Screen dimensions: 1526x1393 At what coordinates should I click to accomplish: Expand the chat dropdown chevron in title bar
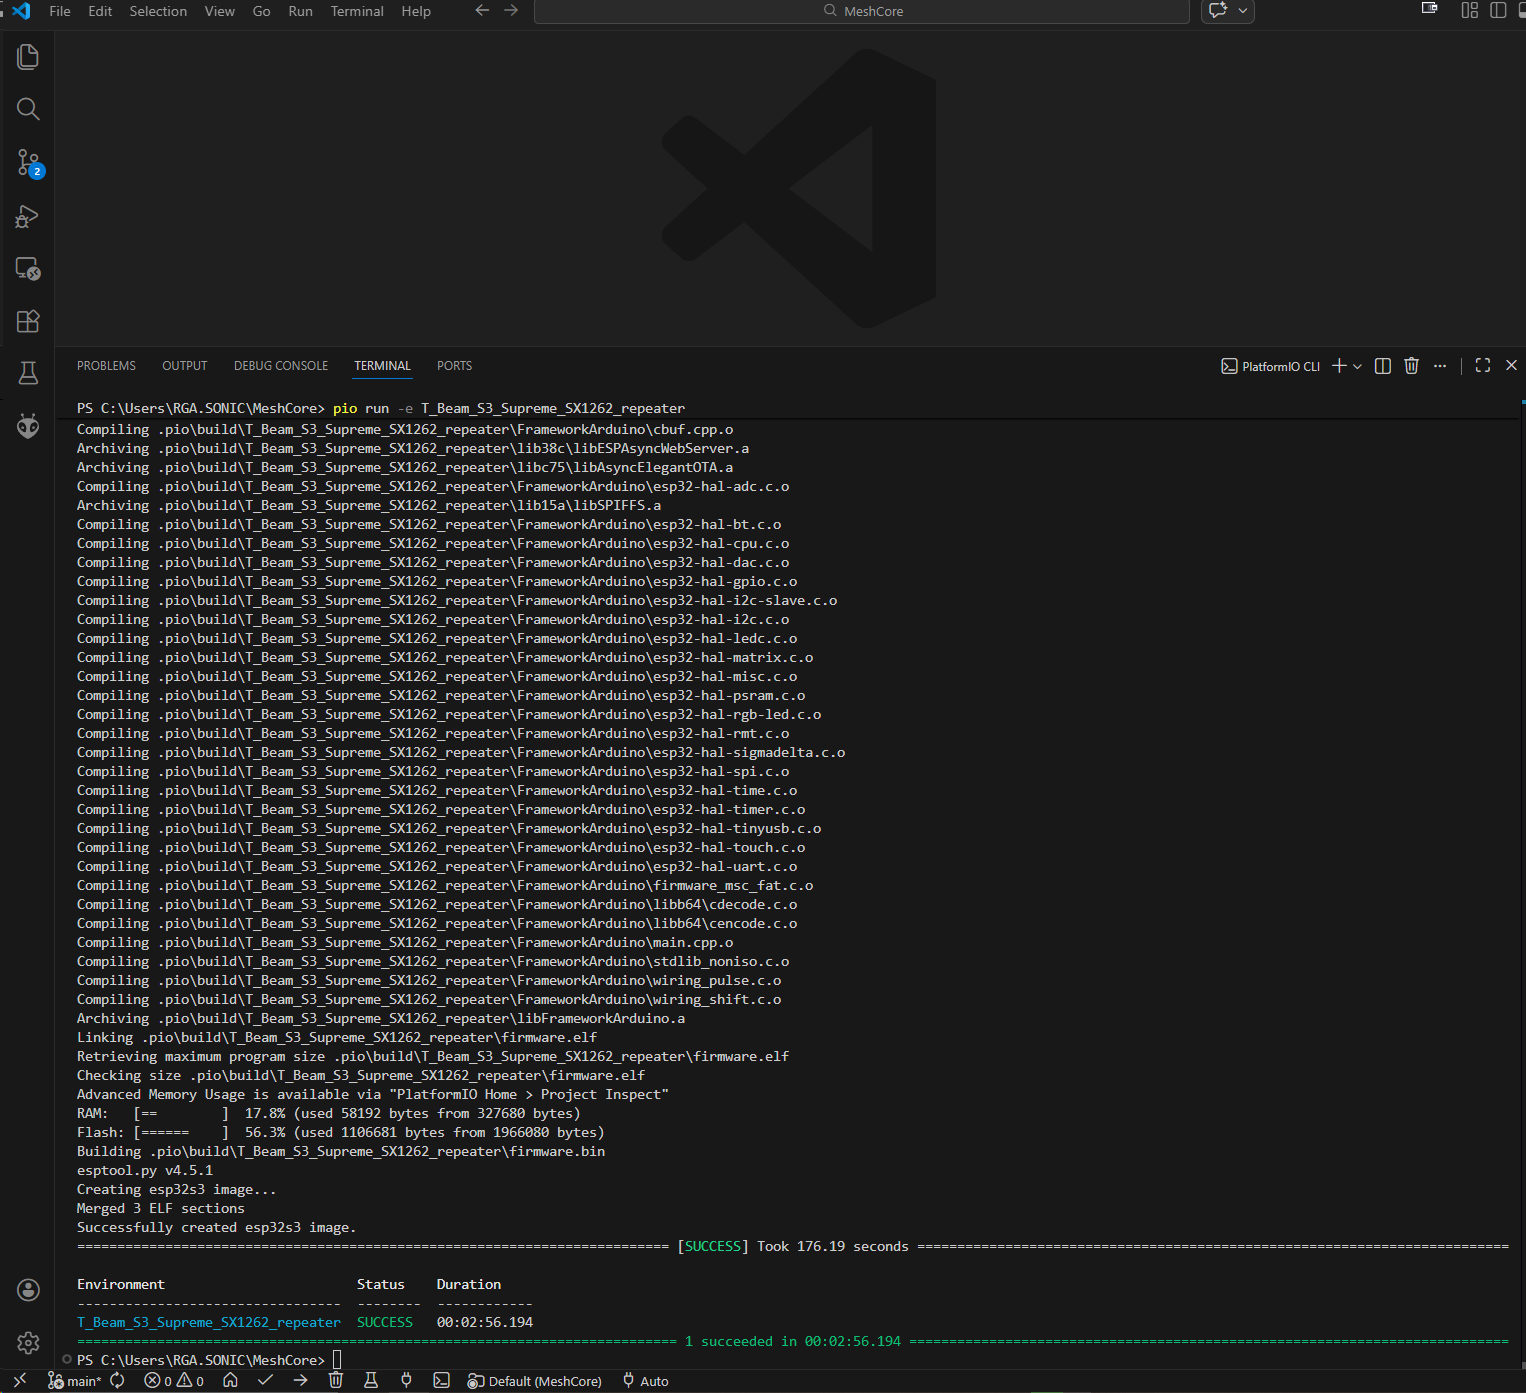coord(1243,11)
